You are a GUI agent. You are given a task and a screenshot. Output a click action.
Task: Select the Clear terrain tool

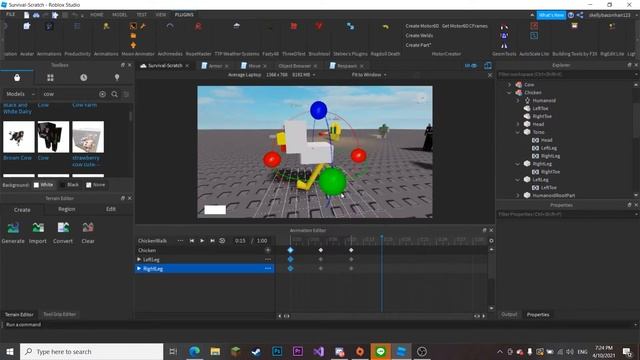pyautogui.click(x=88, y=233)
